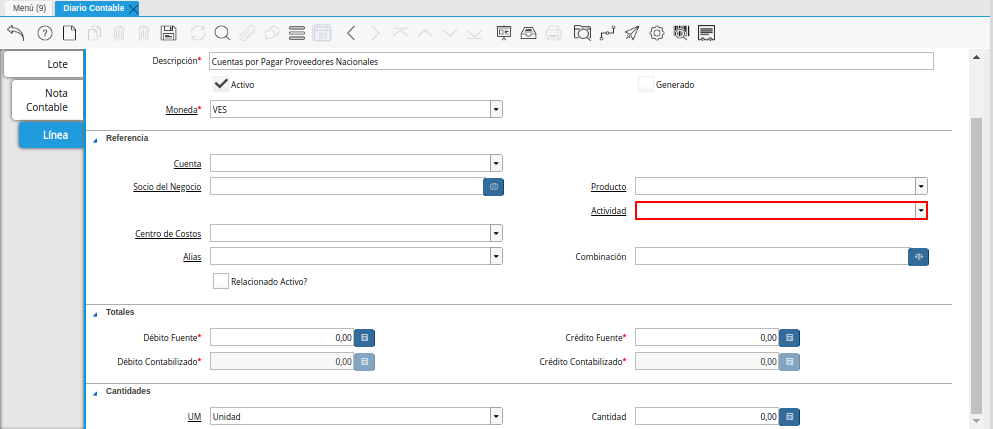Viewport: 993px width, 429px height.
Task: Create a new record with blank page icon
Action: (x=69, y=33)
